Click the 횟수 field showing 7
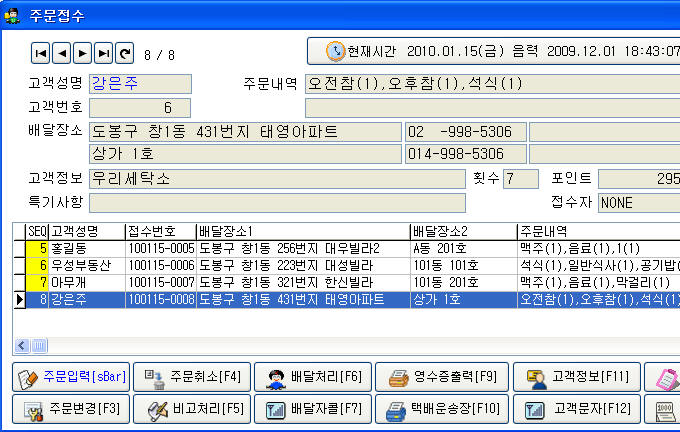The image size is (680, 432). coord(521,179)
